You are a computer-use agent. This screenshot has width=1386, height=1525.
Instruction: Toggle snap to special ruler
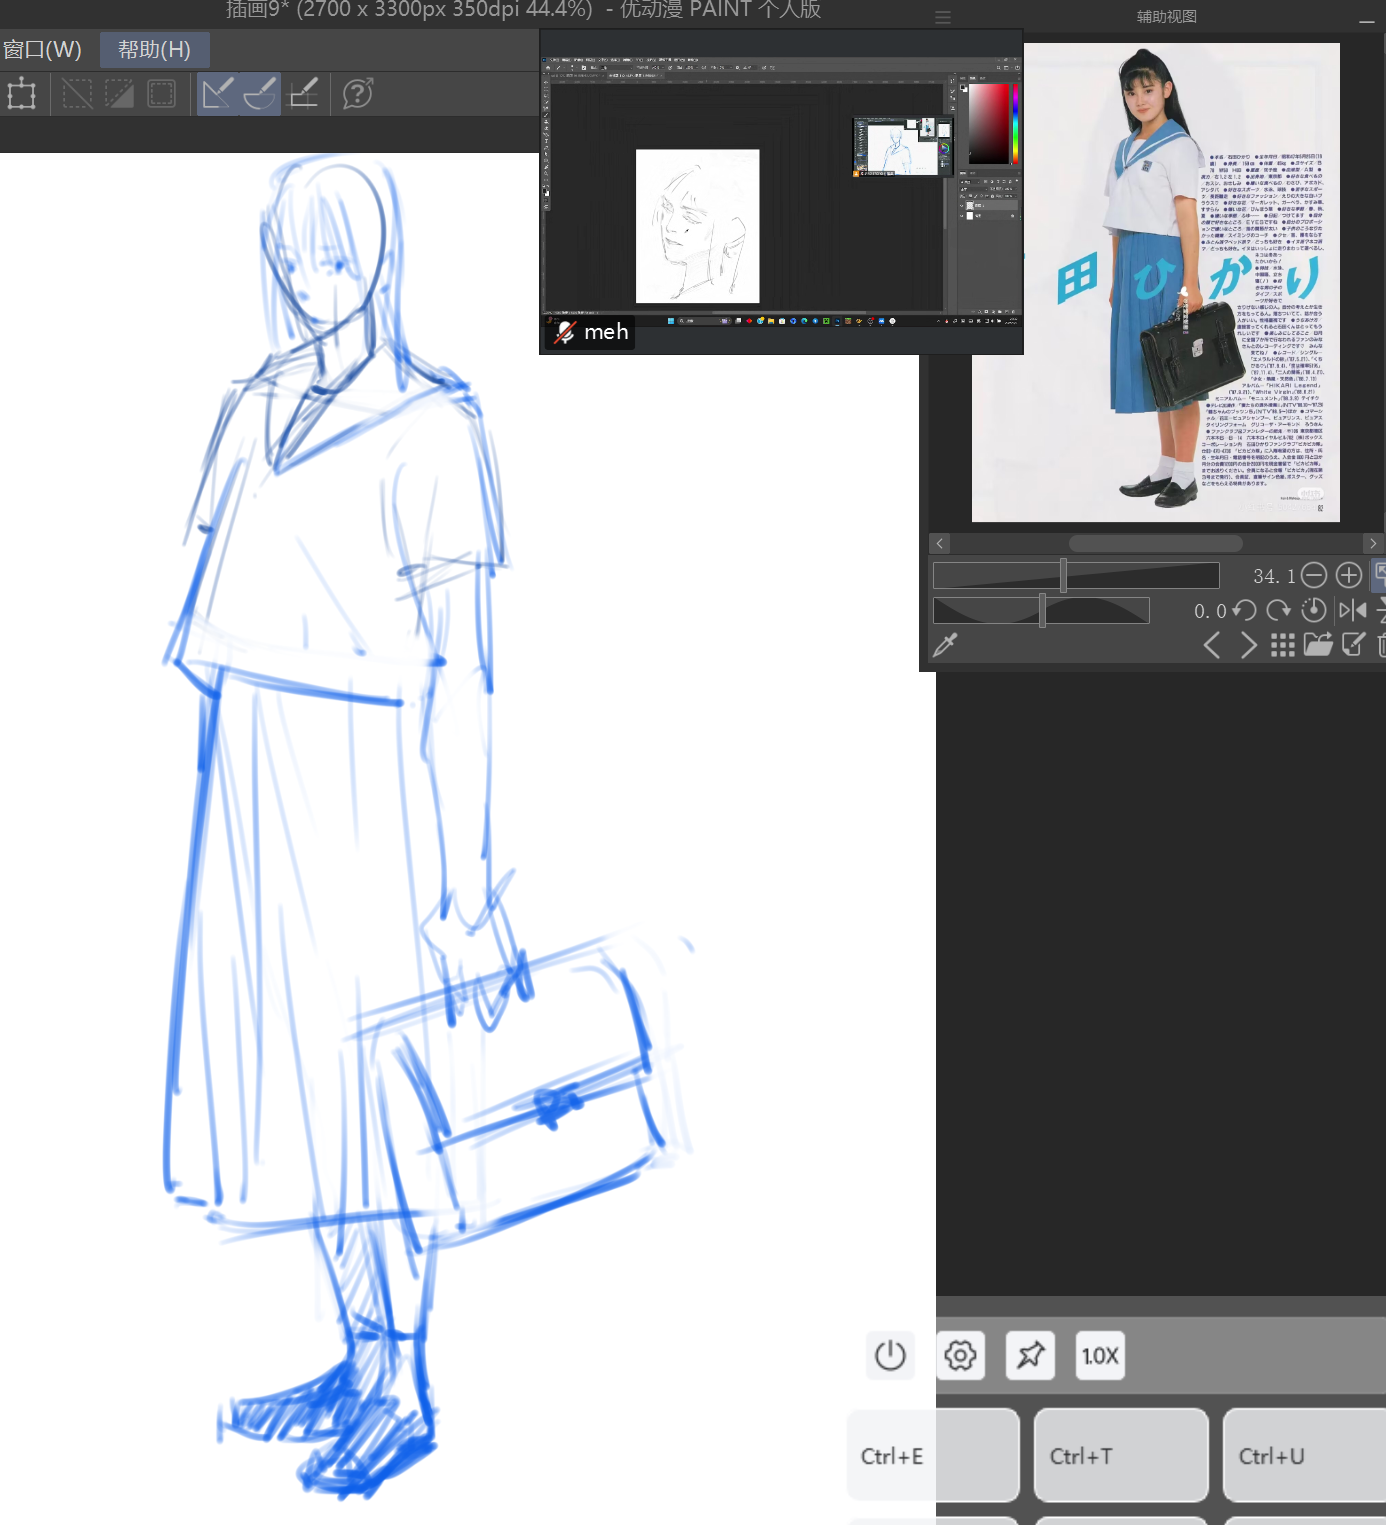(260, 94)
